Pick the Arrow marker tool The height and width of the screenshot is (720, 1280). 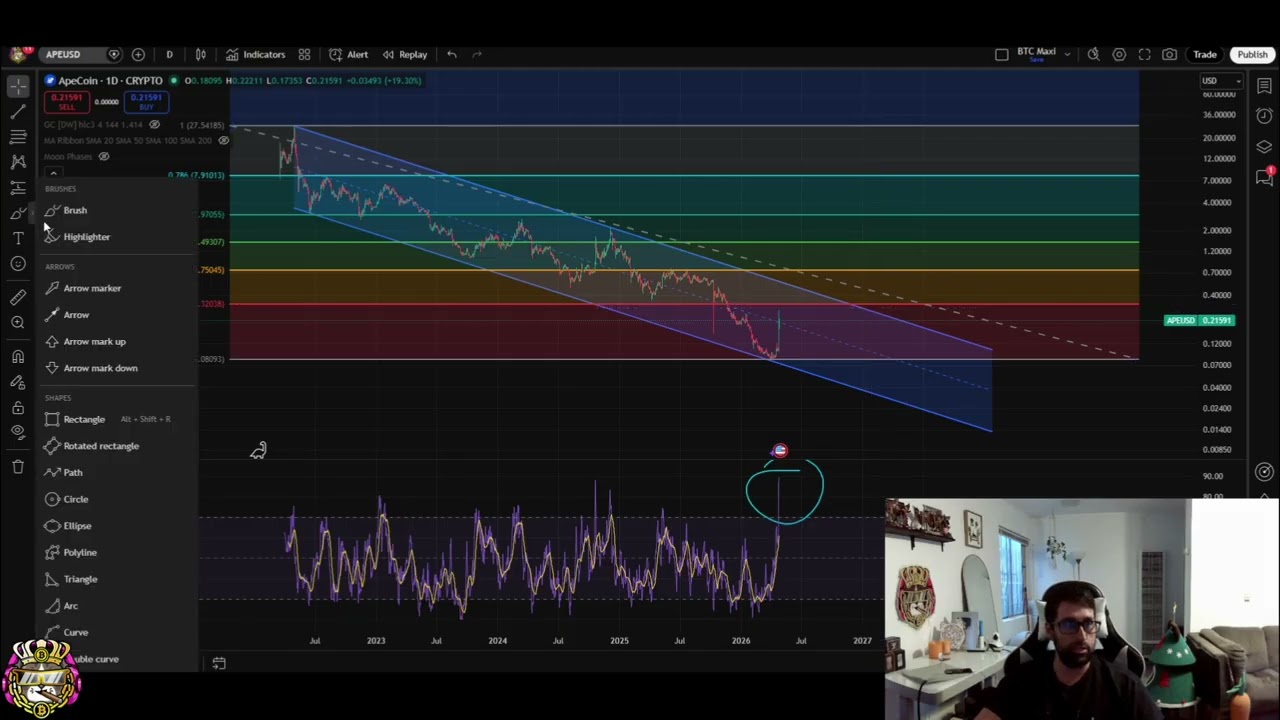pyautogui.click(x=91, y=288)
